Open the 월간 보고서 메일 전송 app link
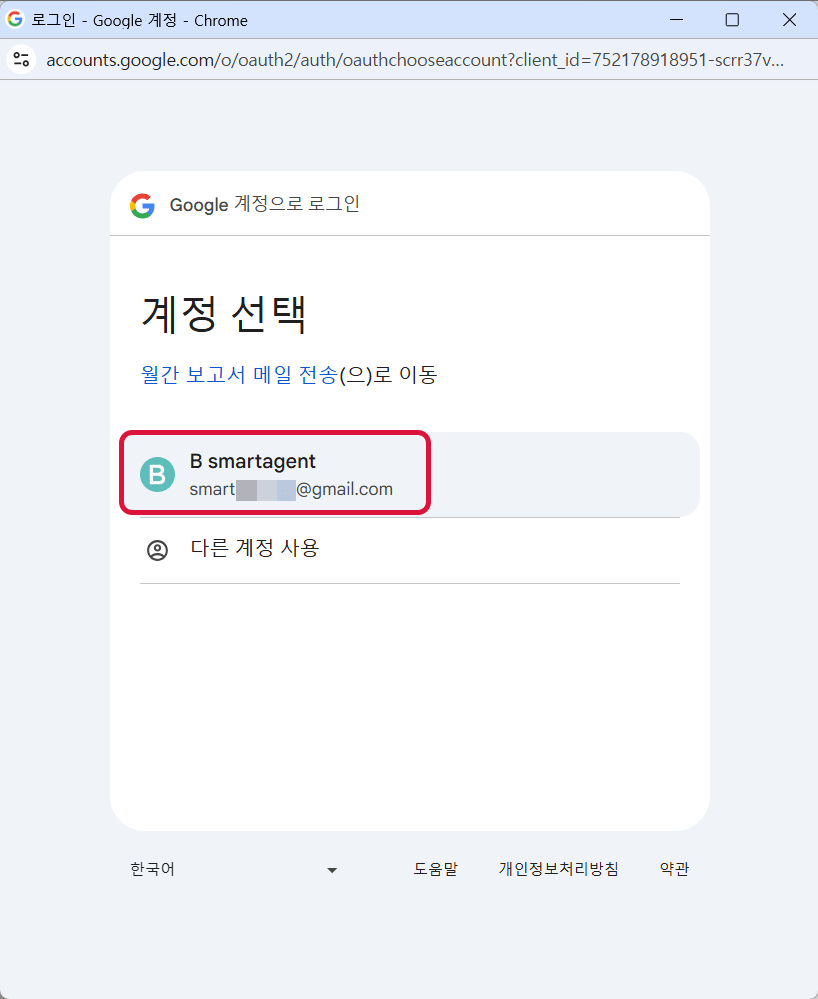The image size is (818, 999). click(239, 375)
